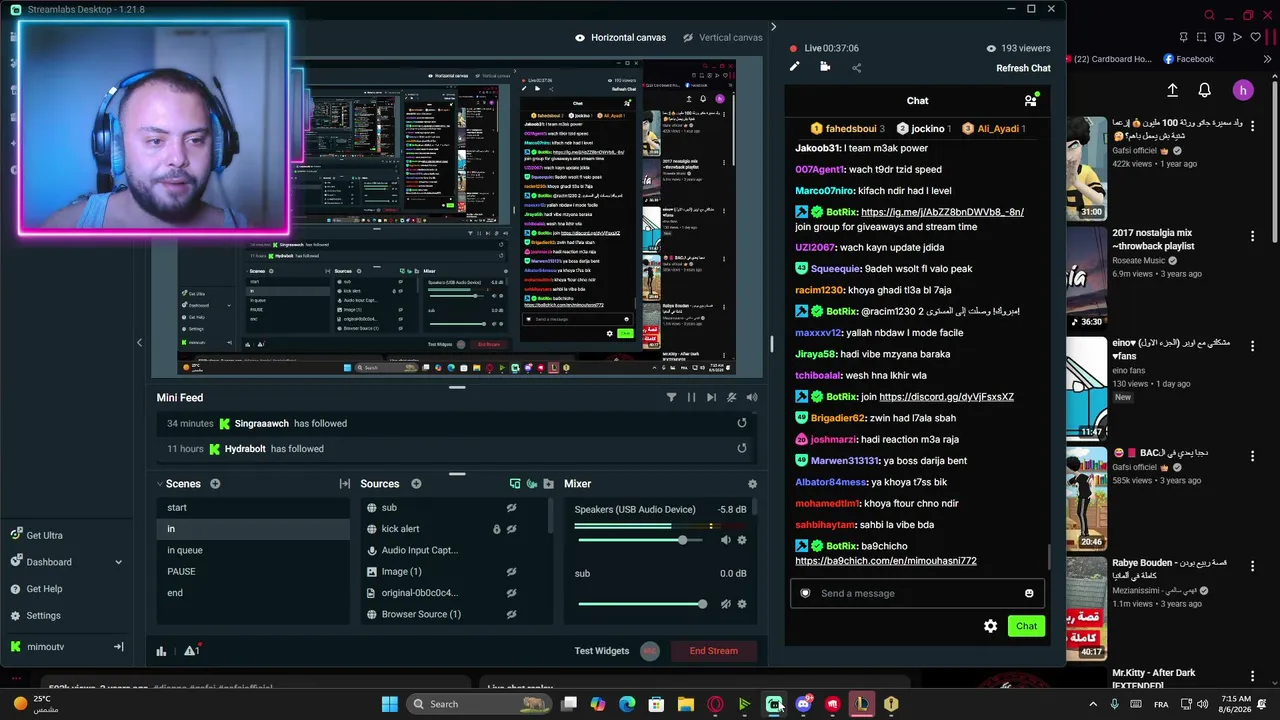Add a new scene with the plus icon
Screen dimensions: 1280x720
coord(215,484)
